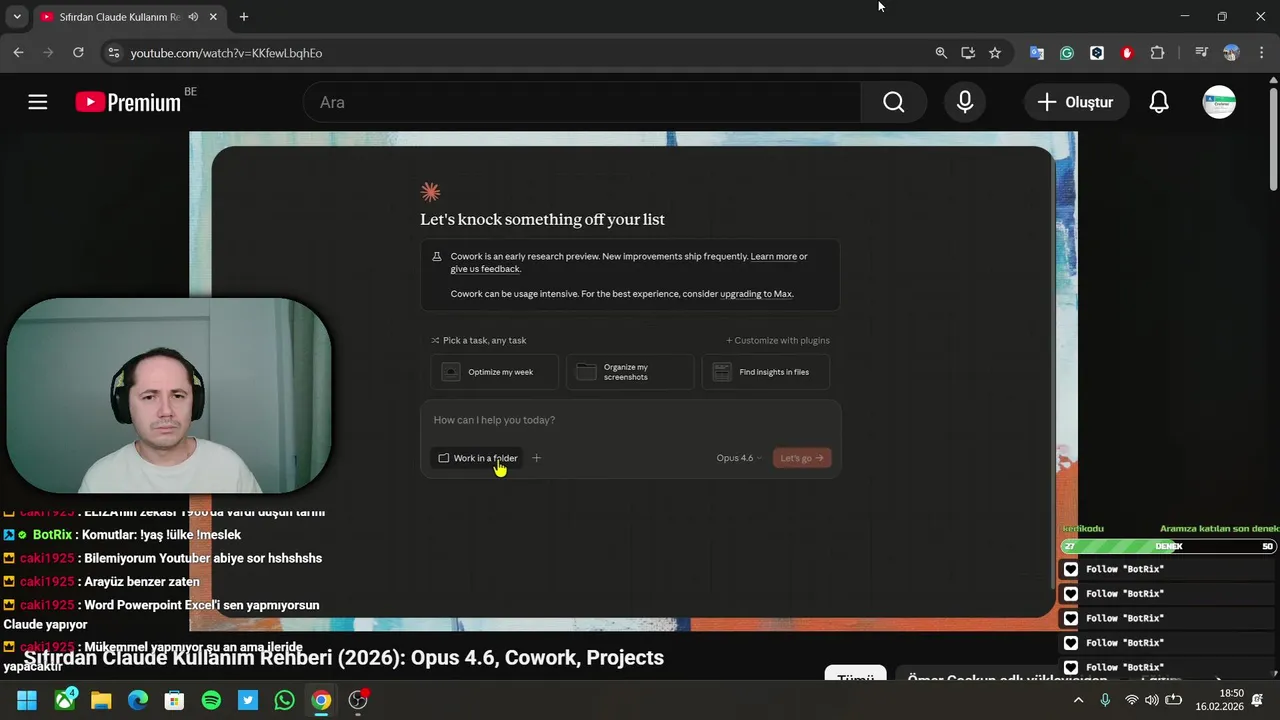Open a new browser tab
The height and width of the screenshot is (720, 1280).
(x=244, y=17)
